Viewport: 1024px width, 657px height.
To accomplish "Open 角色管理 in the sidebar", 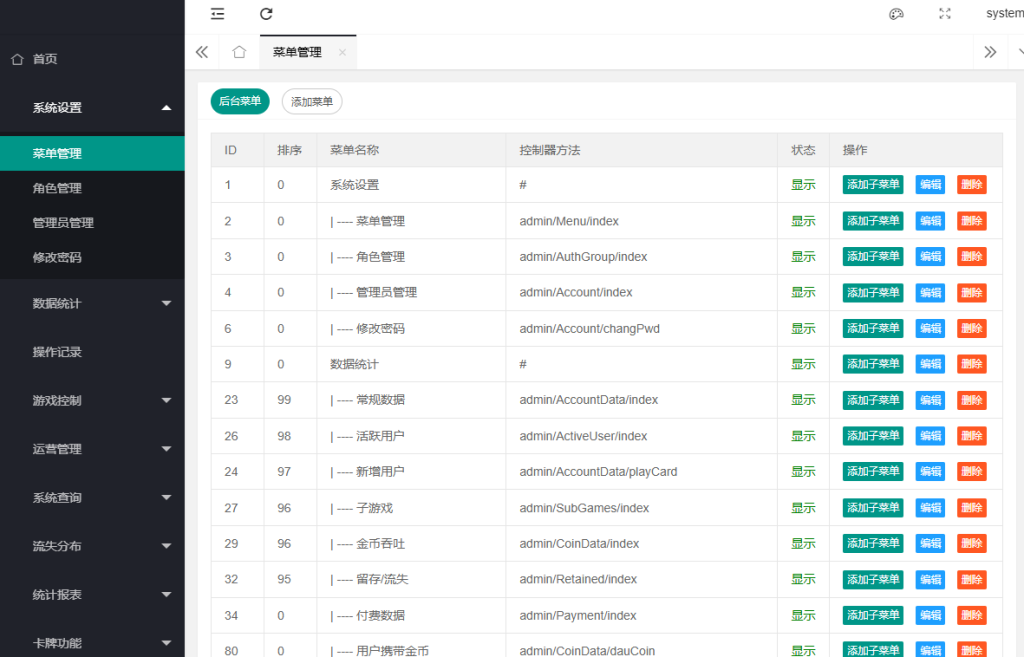I will 92,188.
